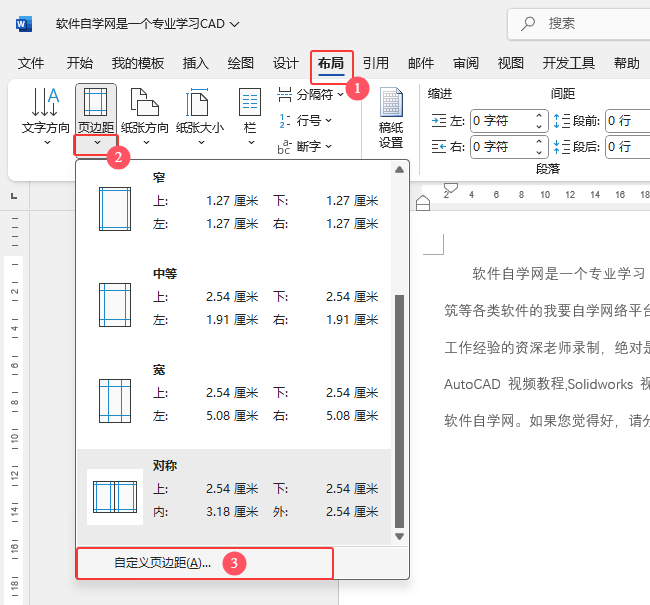Click the 段落 group label
This screenshot has height=605, width=650.
pyautogui.click(x=548, y=169)
